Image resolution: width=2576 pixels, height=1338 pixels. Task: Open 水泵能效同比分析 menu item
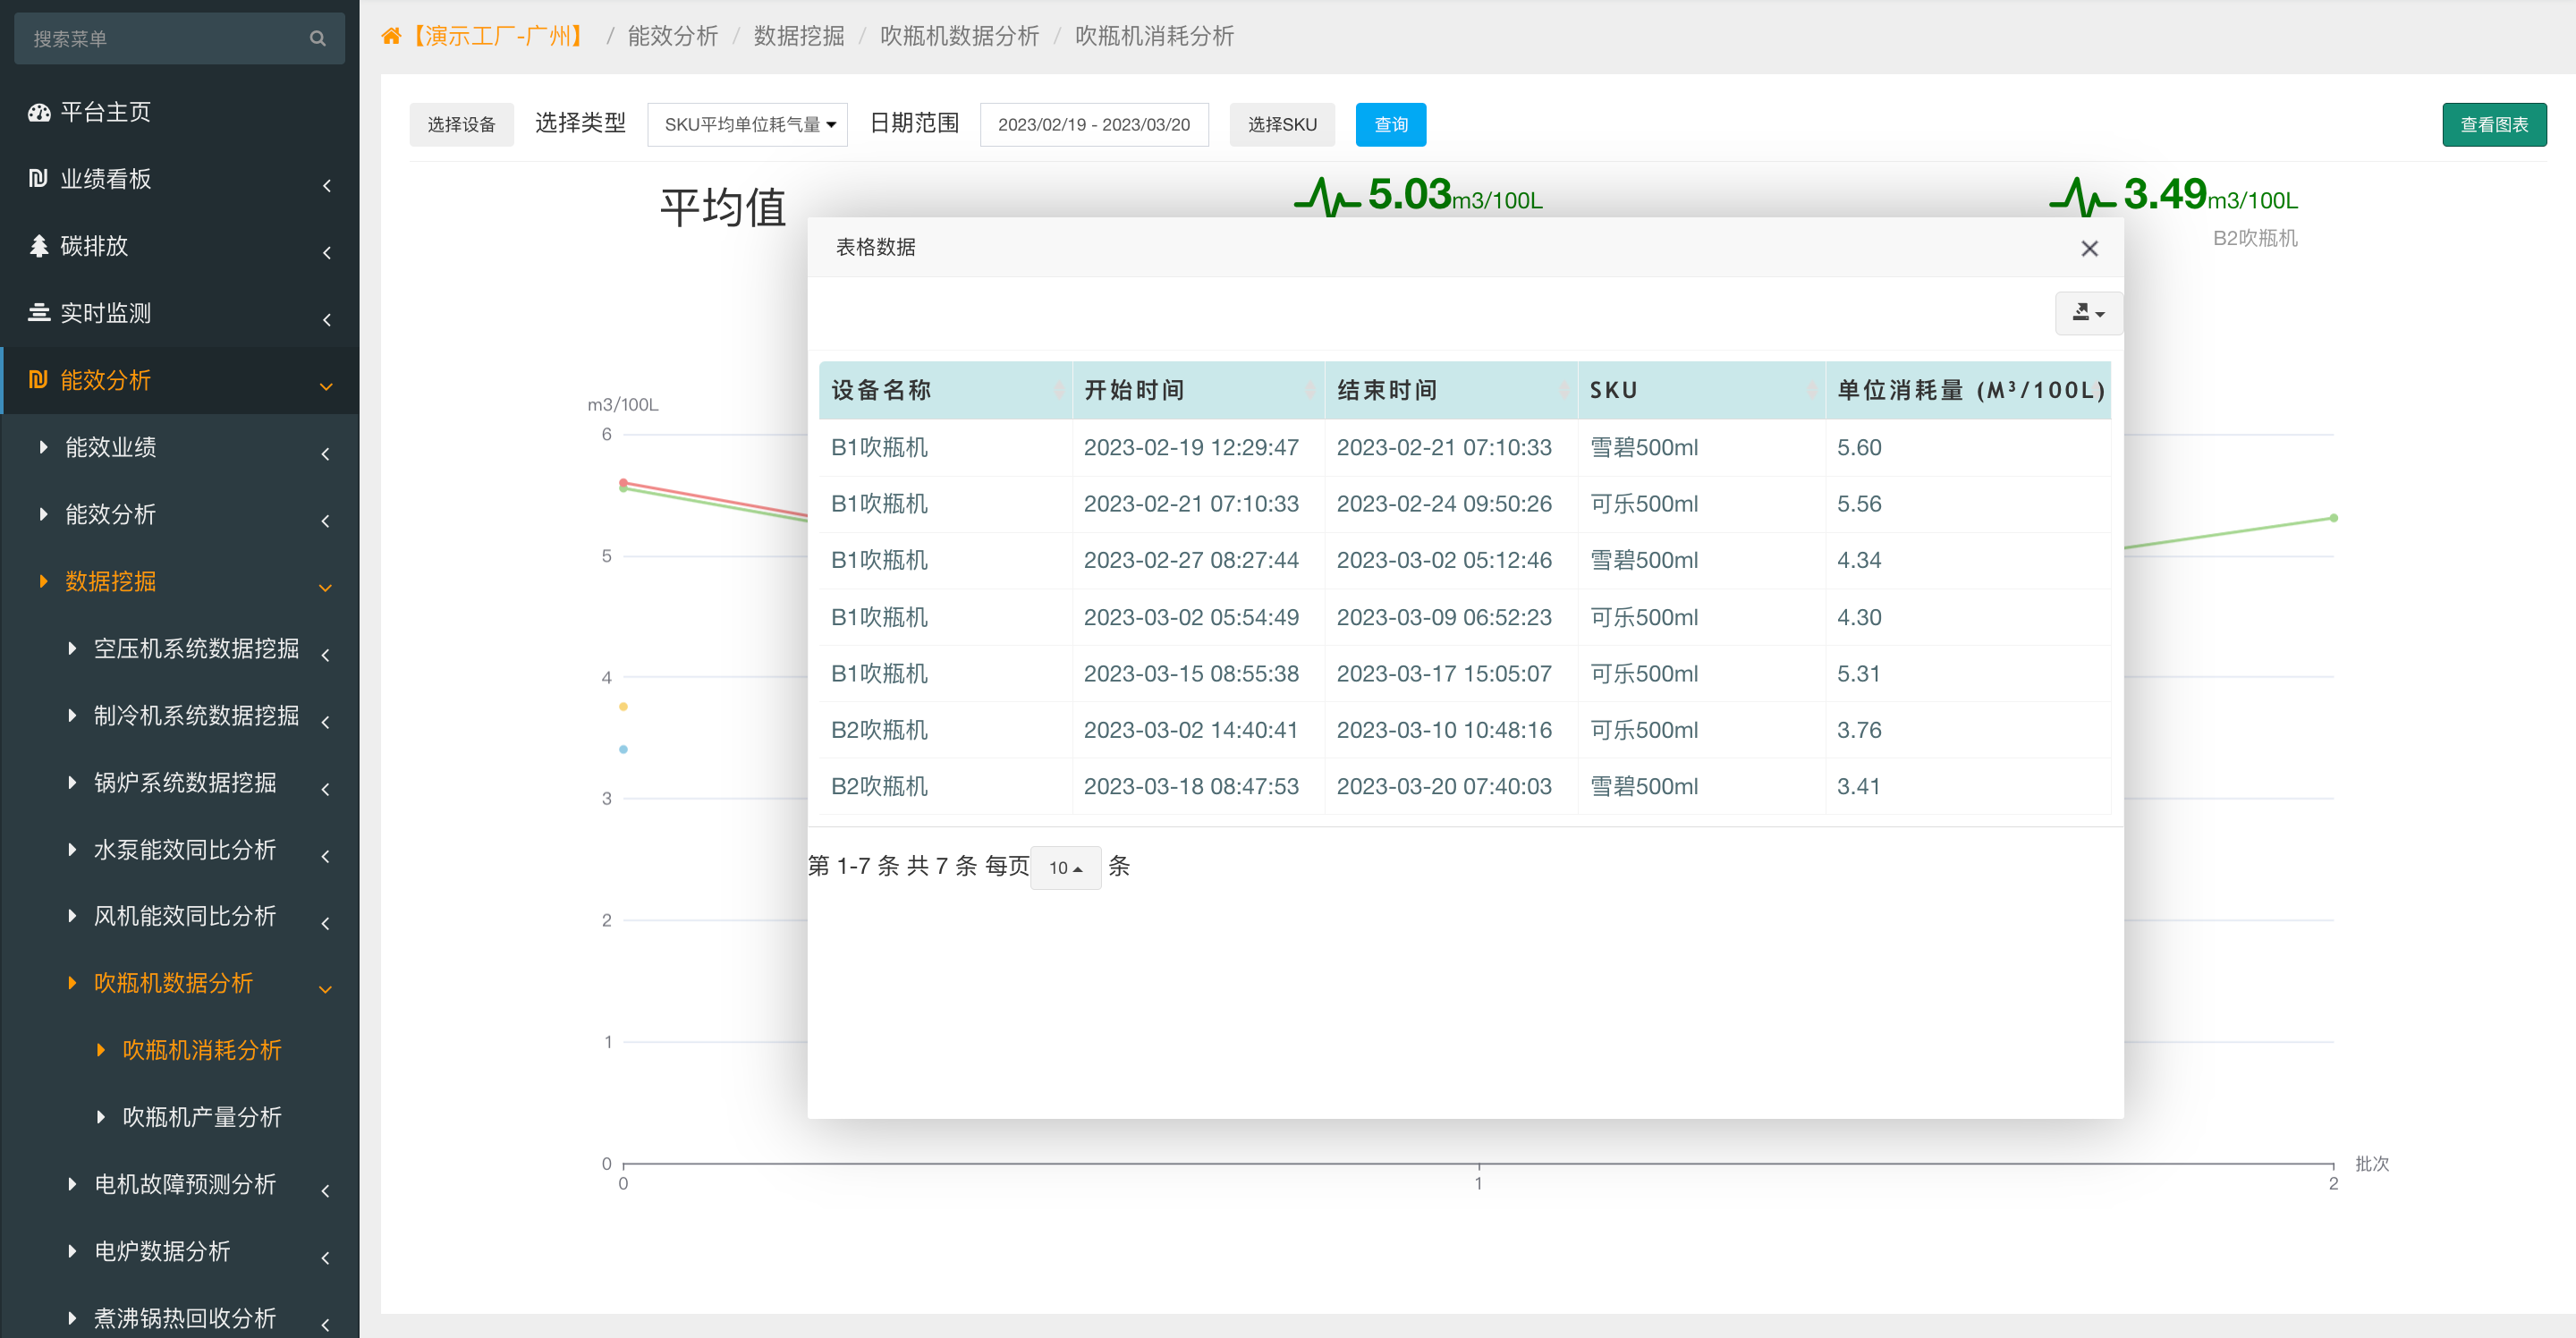click(x=185, y=849)
